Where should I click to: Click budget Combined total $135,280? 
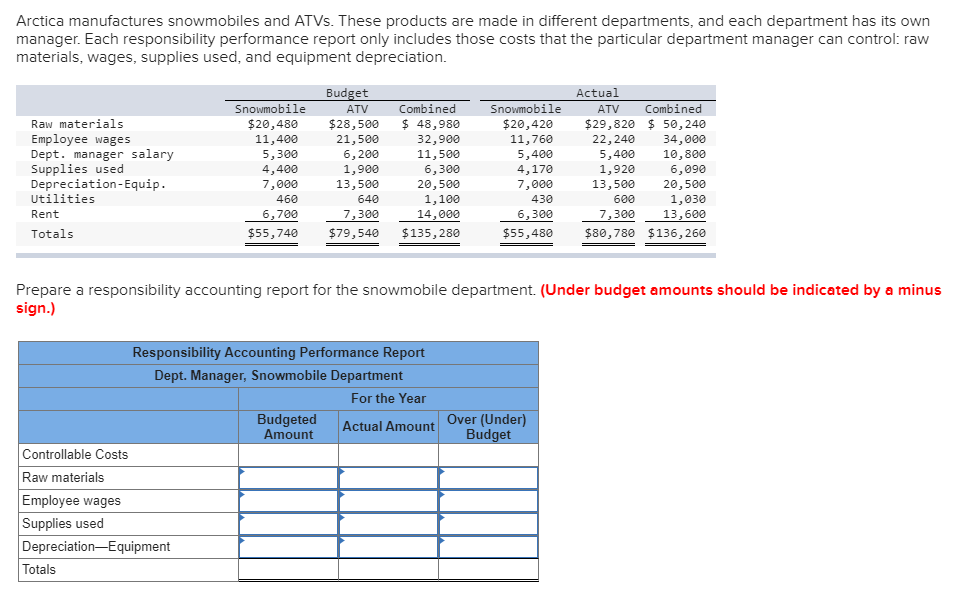430,233
